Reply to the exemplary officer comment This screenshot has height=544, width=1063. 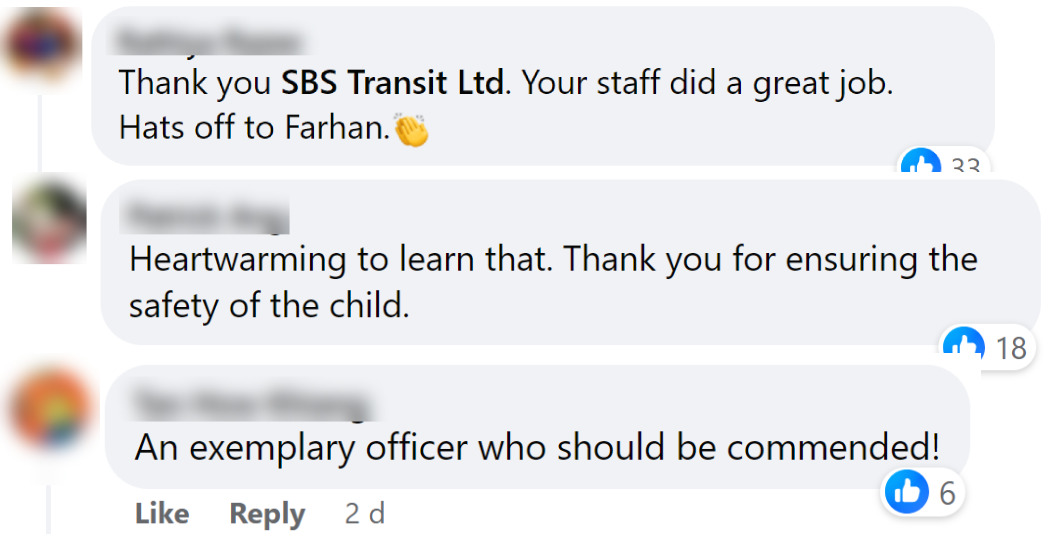tap(267, 514)
